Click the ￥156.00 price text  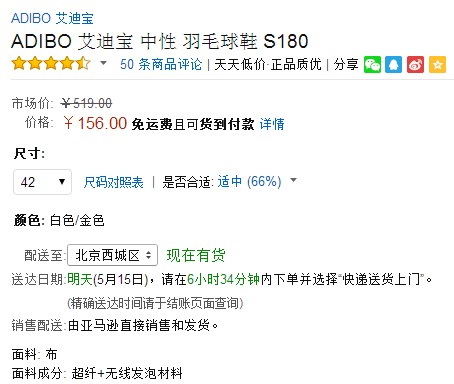[x=95, y=123]
